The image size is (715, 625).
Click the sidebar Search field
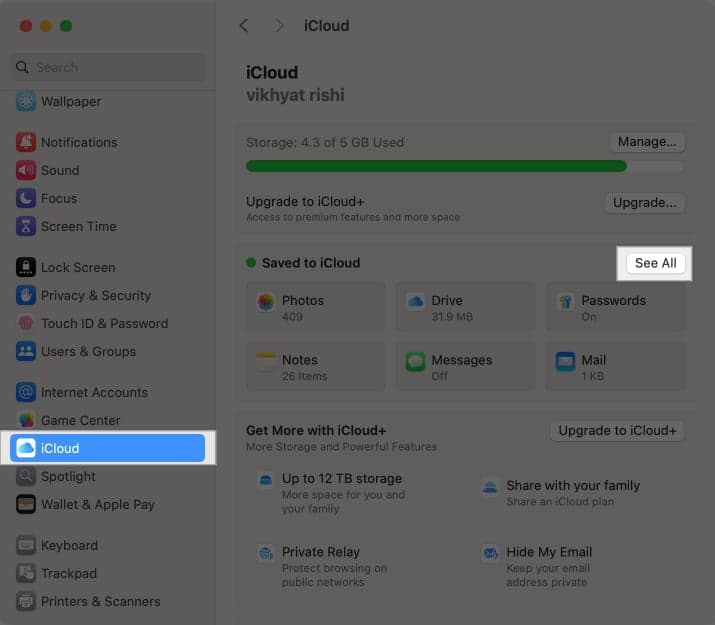(x=108, y=67)
